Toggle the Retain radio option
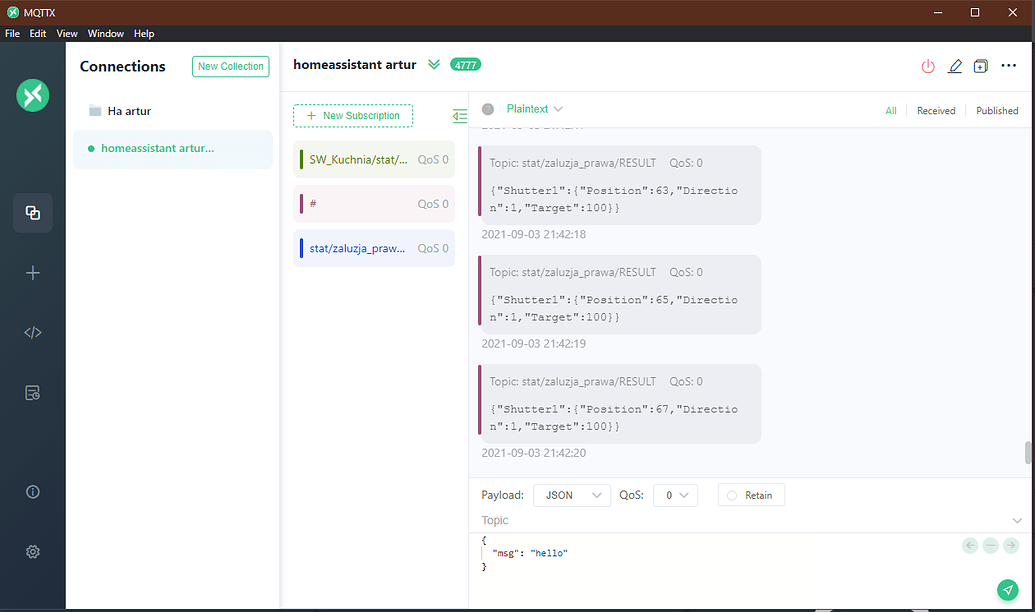The width and height of the screenshot is (1035, 612). point(751,495)
